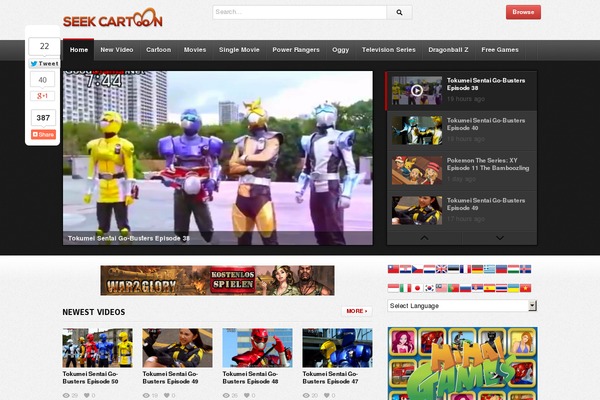Click the Twitter Tweet button
Image resolution: width=600 pixels, height=400 pixels.
[x=44, y=64]
